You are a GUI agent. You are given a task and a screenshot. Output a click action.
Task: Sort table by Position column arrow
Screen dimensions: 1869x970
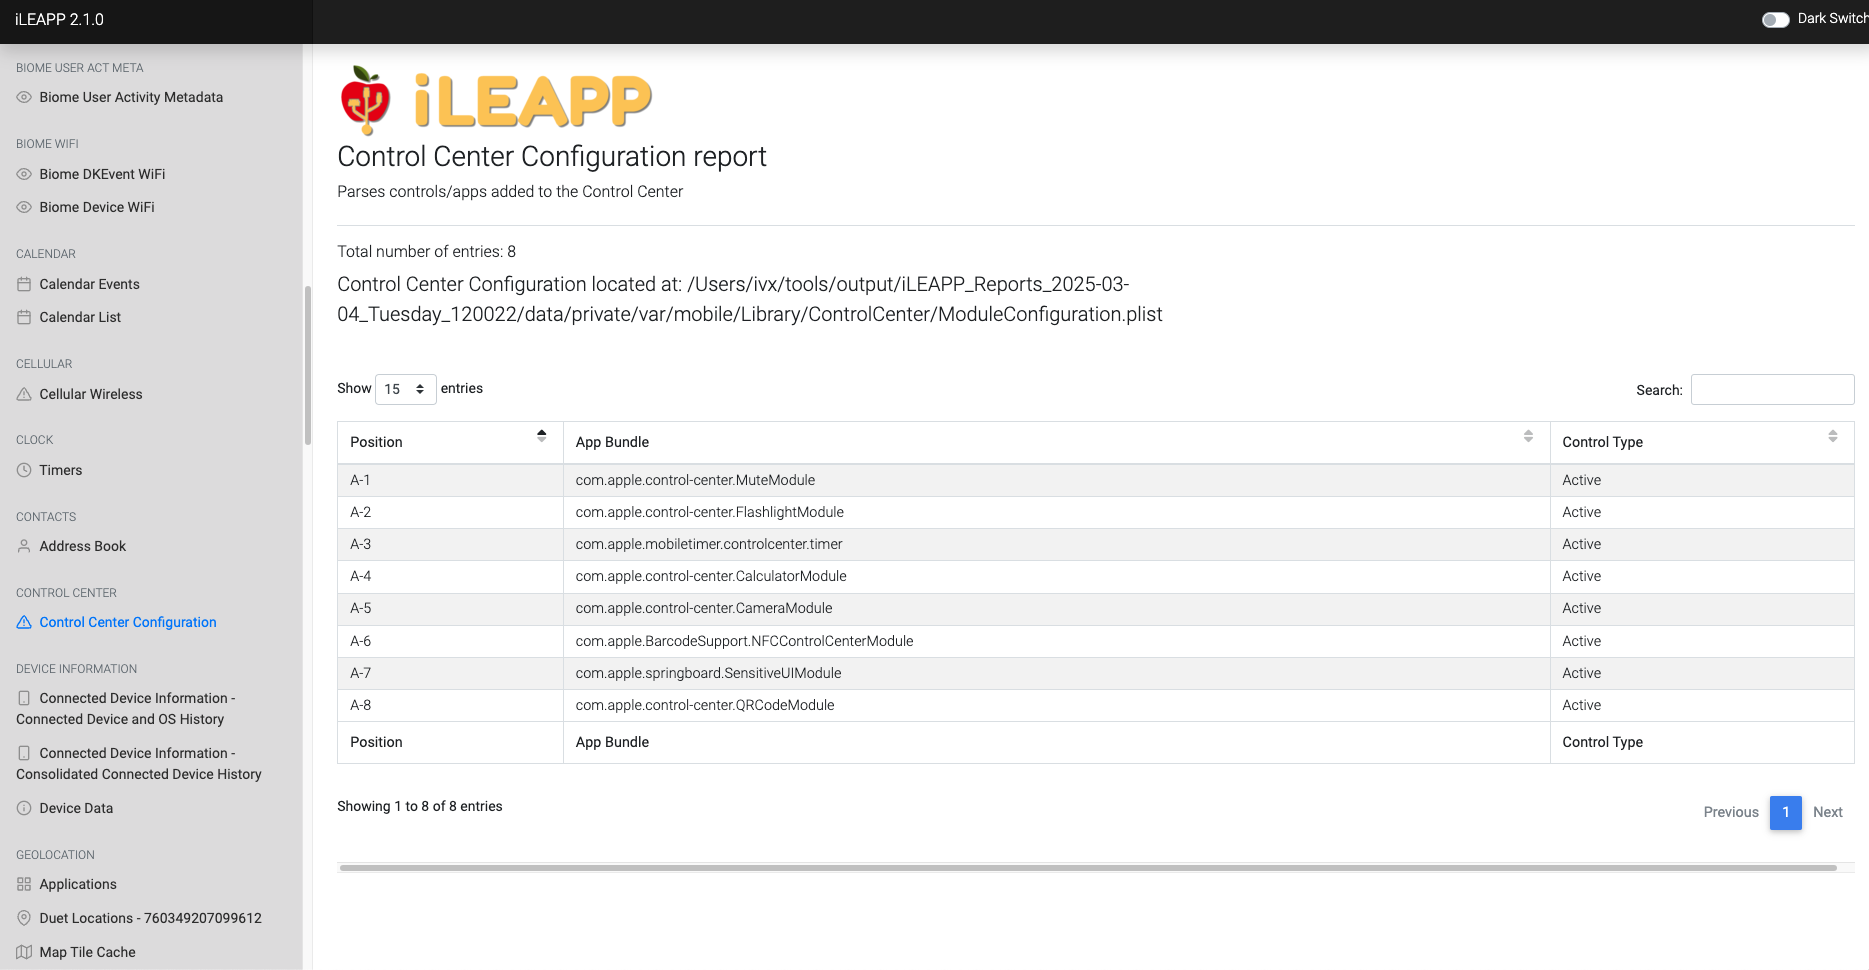[541, 436]
